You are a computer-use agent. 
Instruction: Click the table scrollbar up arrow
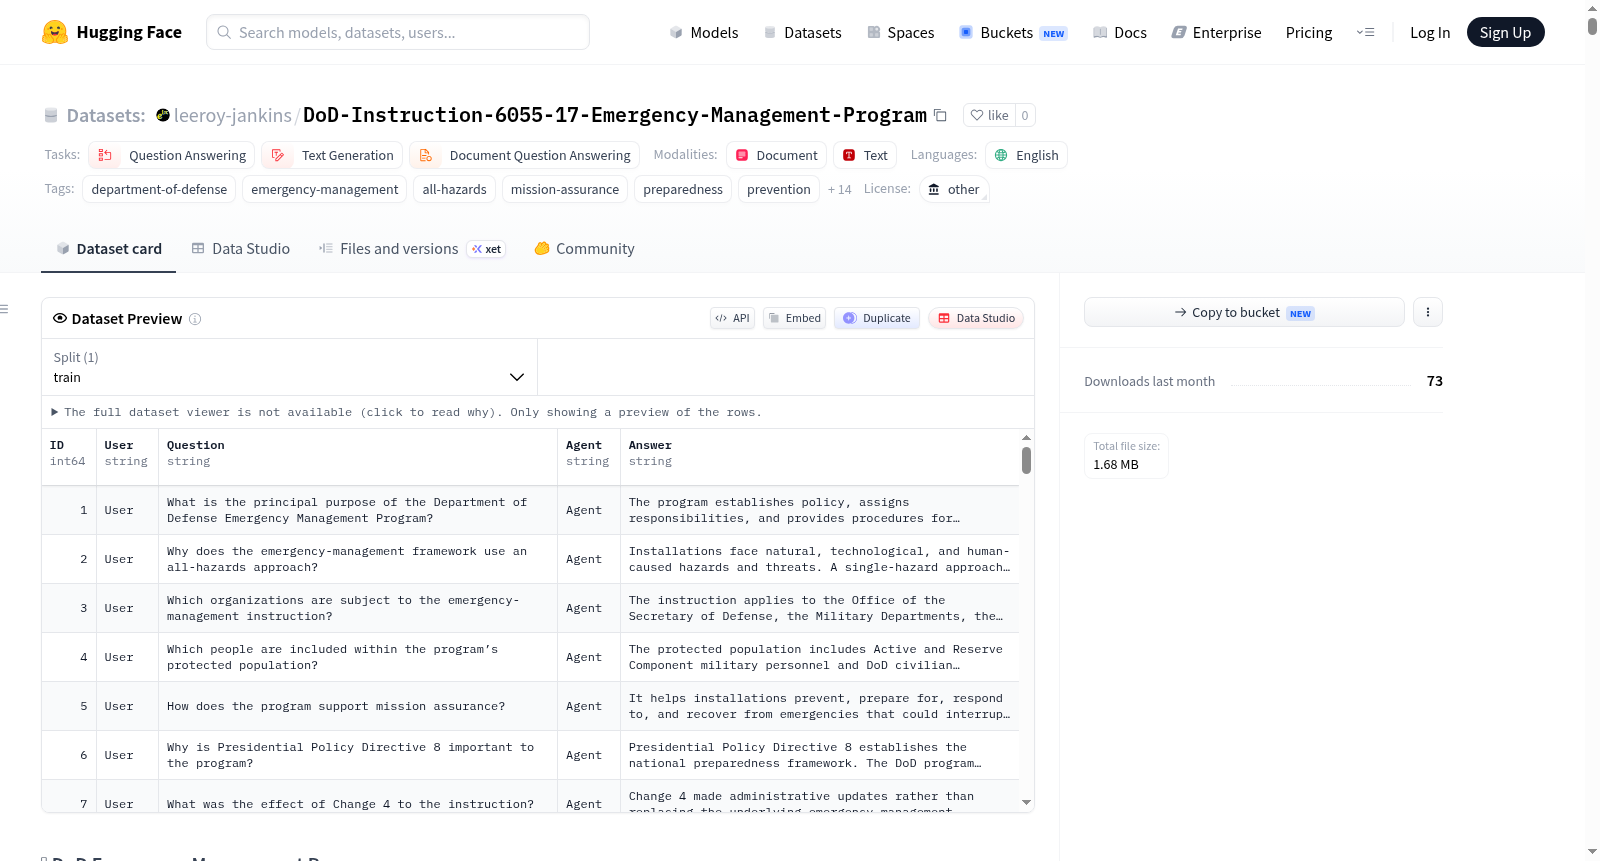click(1026, 438)
